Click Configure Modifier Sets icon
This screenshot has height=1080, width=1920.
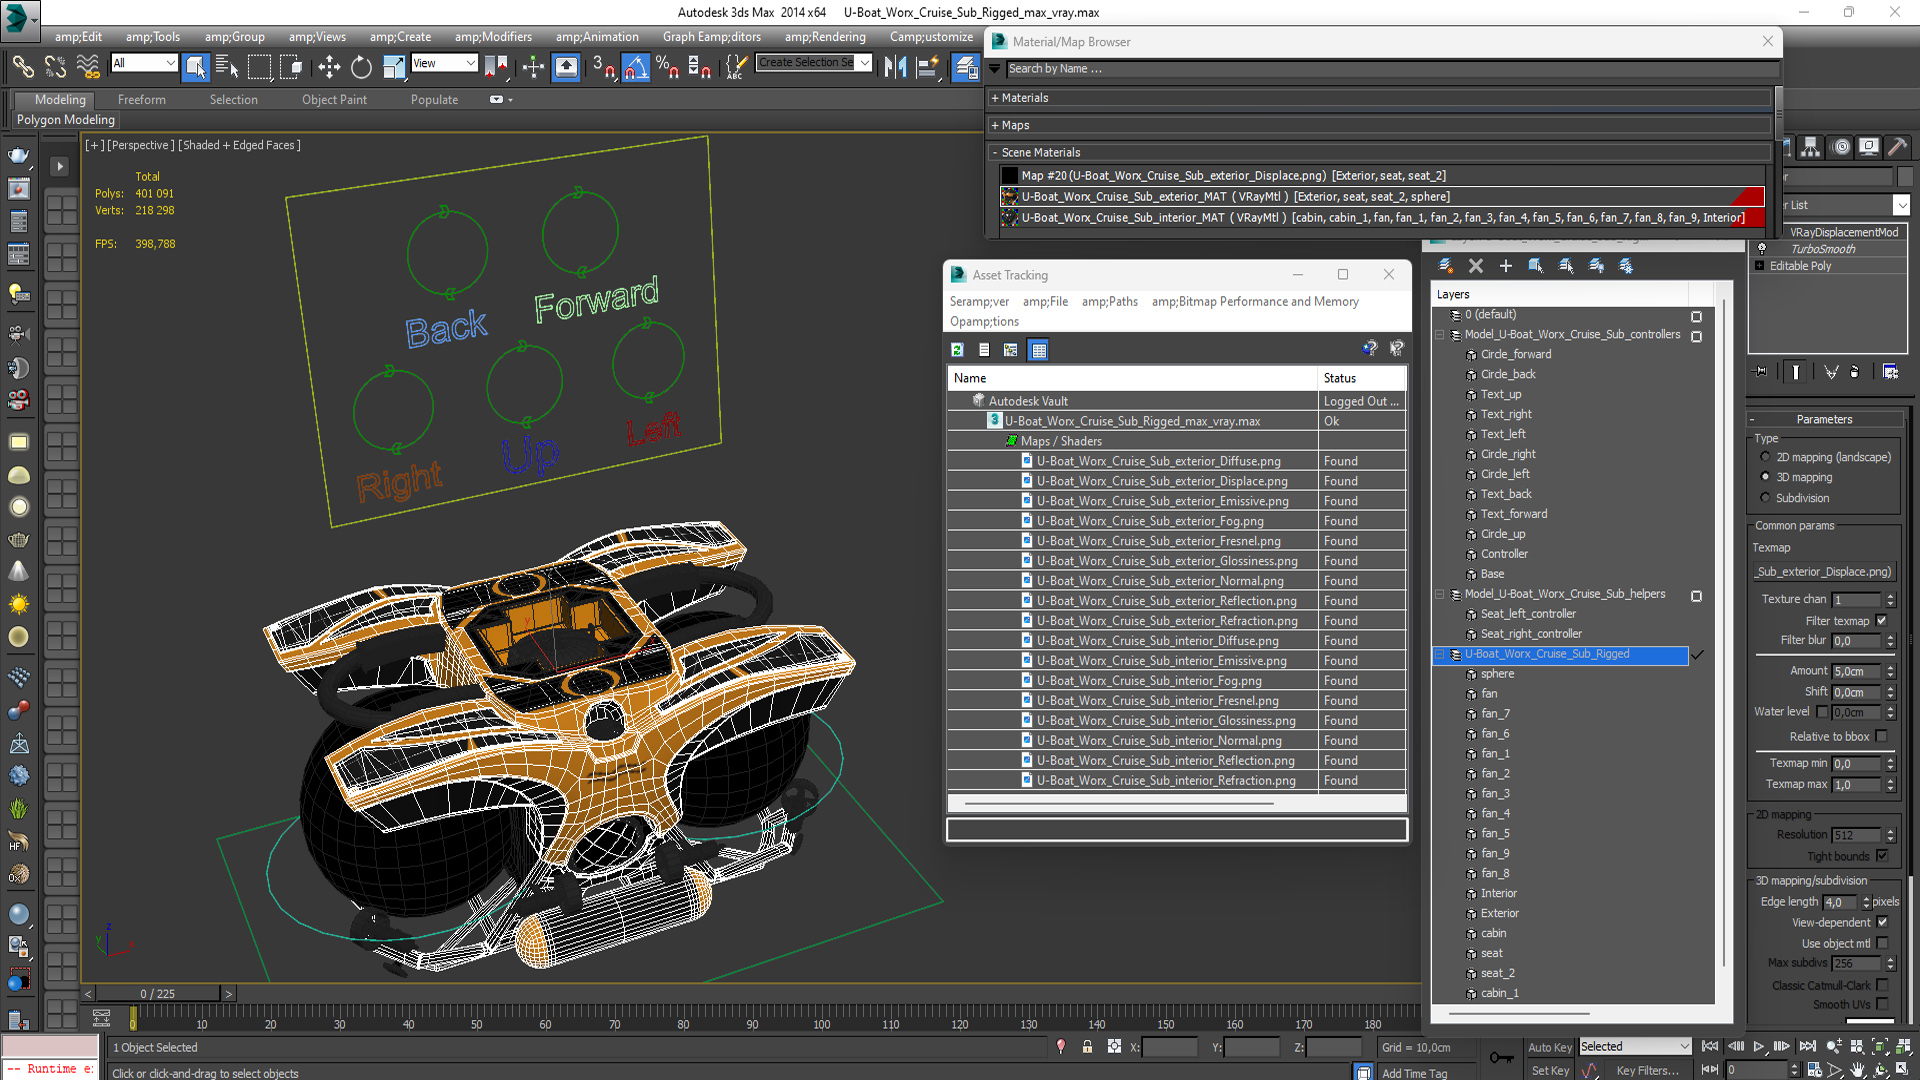(1890, 372)
